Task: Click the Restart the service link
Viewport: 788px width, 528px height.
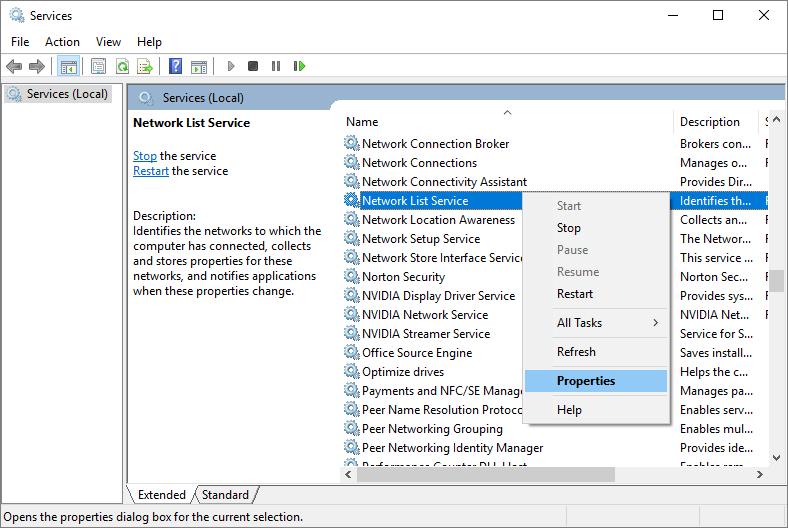Action: point(151,171)
